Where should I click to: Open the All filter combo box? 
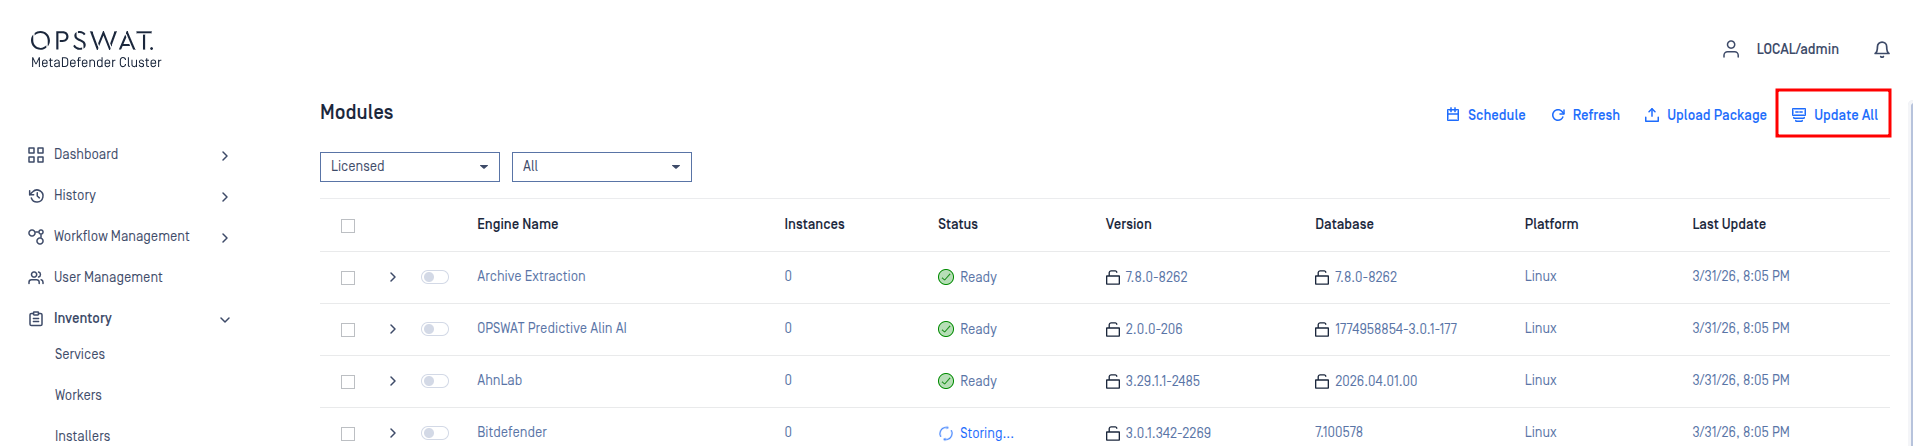point(601,167)
